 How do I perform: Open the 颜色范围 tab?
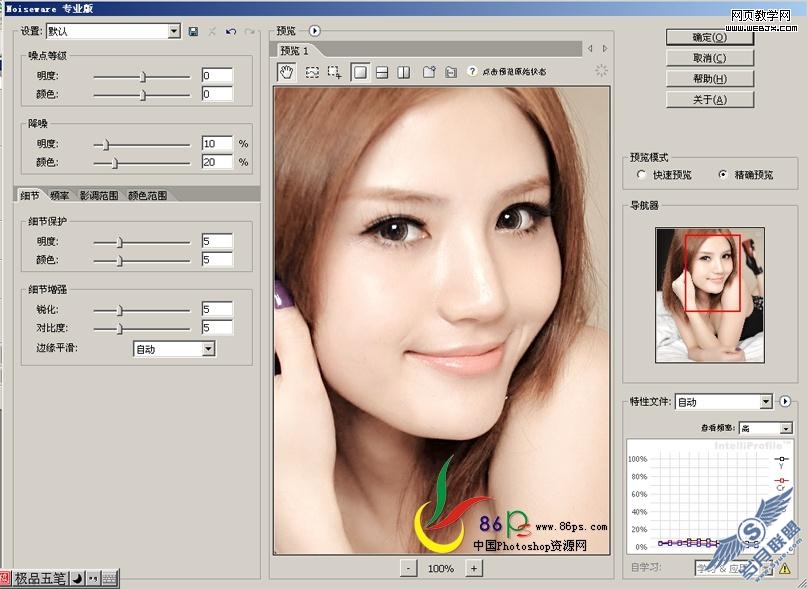(147, 195)
